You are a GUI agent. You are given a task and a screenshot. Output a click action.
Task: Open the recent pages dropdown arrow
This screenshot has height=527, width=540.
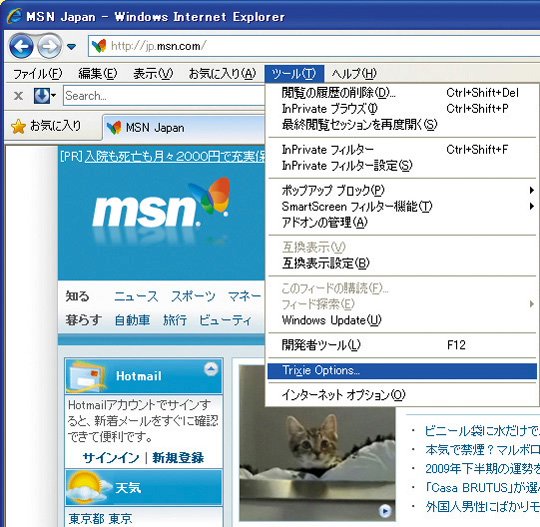pyautogui.click(x=71, y=46)
